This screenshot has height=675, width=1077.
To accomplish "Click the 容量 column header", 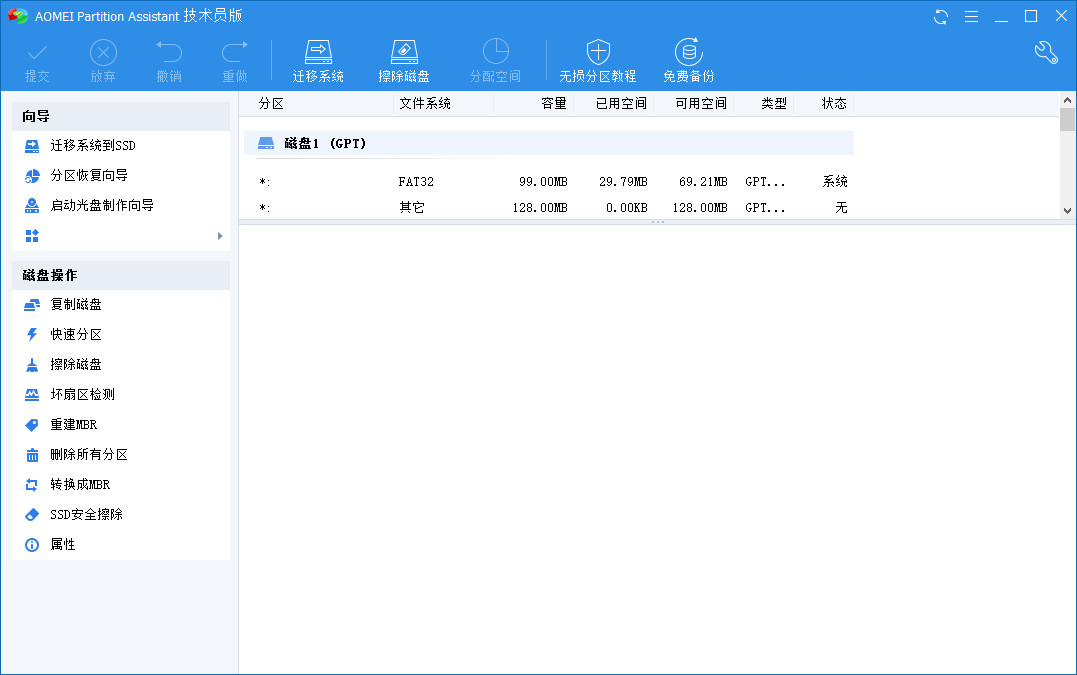I will [553, 103].
